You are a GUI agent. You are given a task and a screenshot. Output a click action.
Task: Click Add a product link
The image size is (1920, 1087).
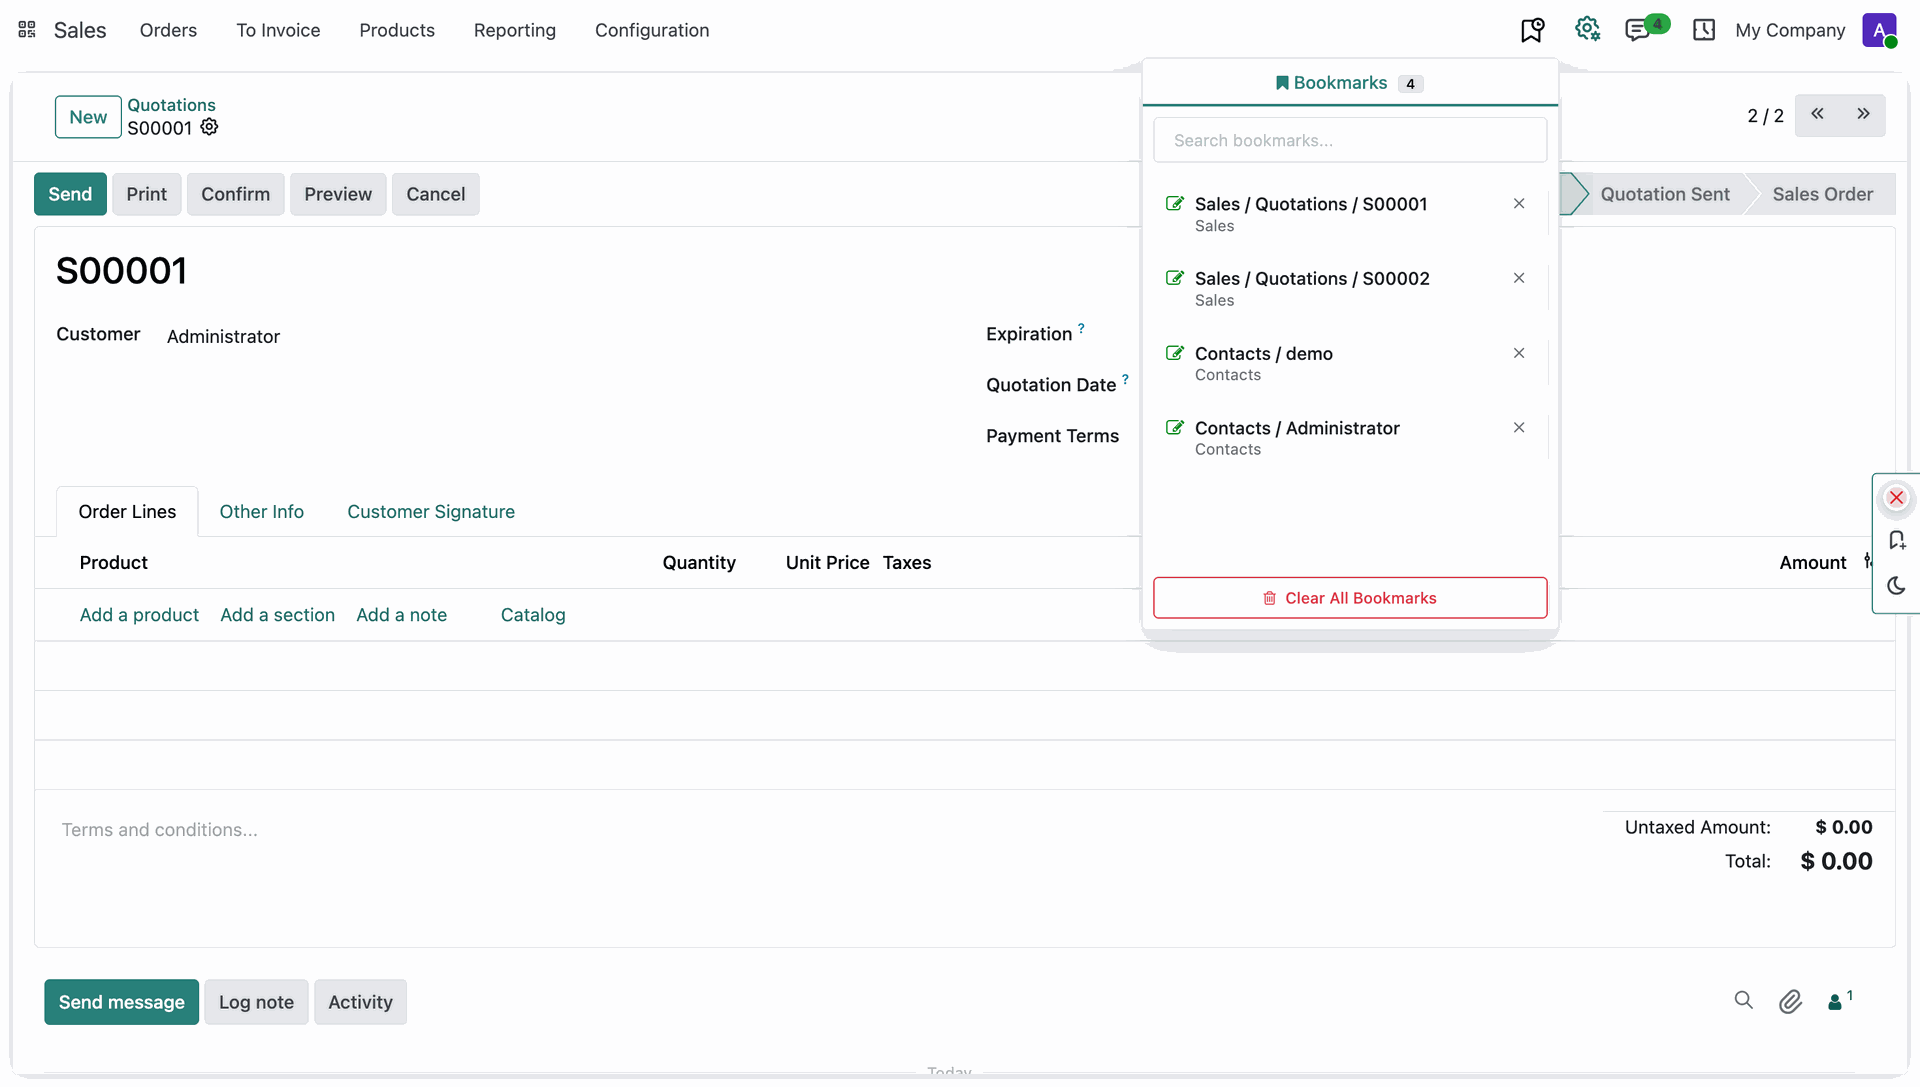[139, 615]
